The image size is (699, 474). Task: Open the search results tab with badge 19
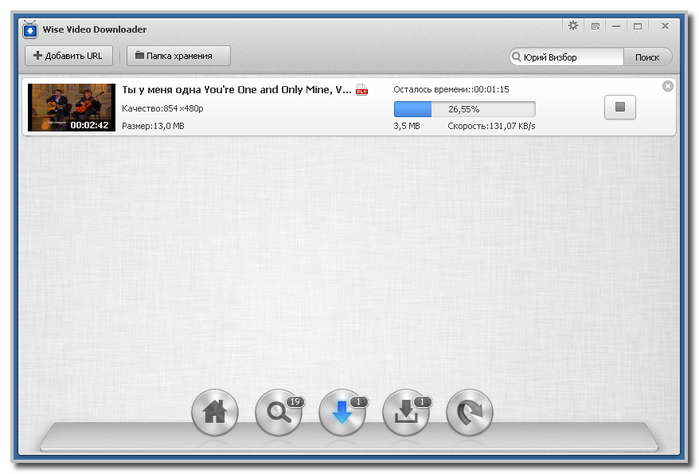tap(279, 412)
